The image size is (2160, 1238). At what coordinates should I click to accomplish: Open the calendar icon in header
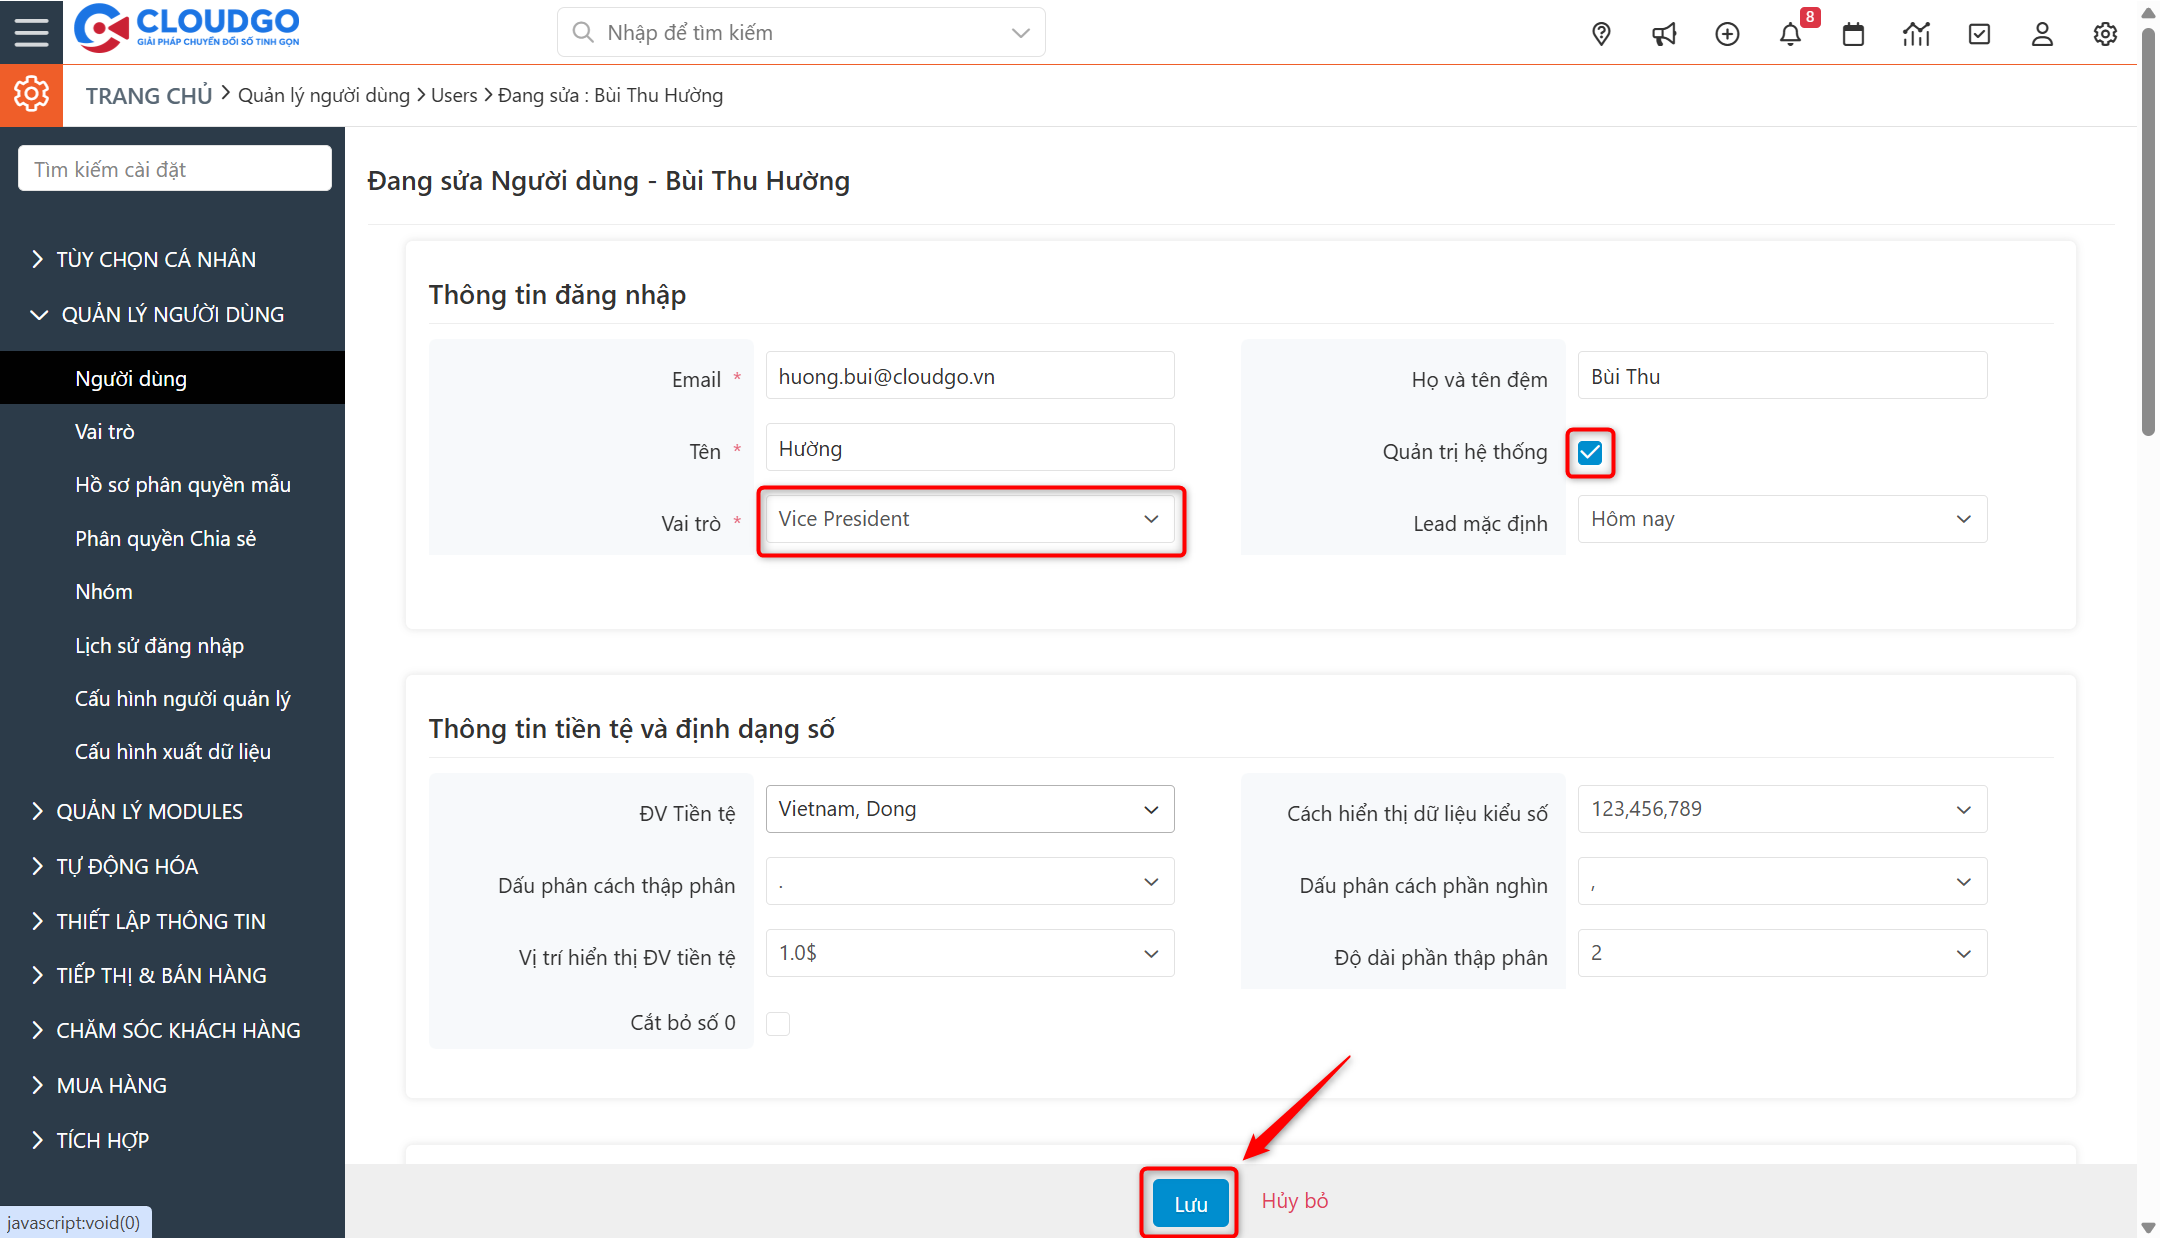point(1853,34)
